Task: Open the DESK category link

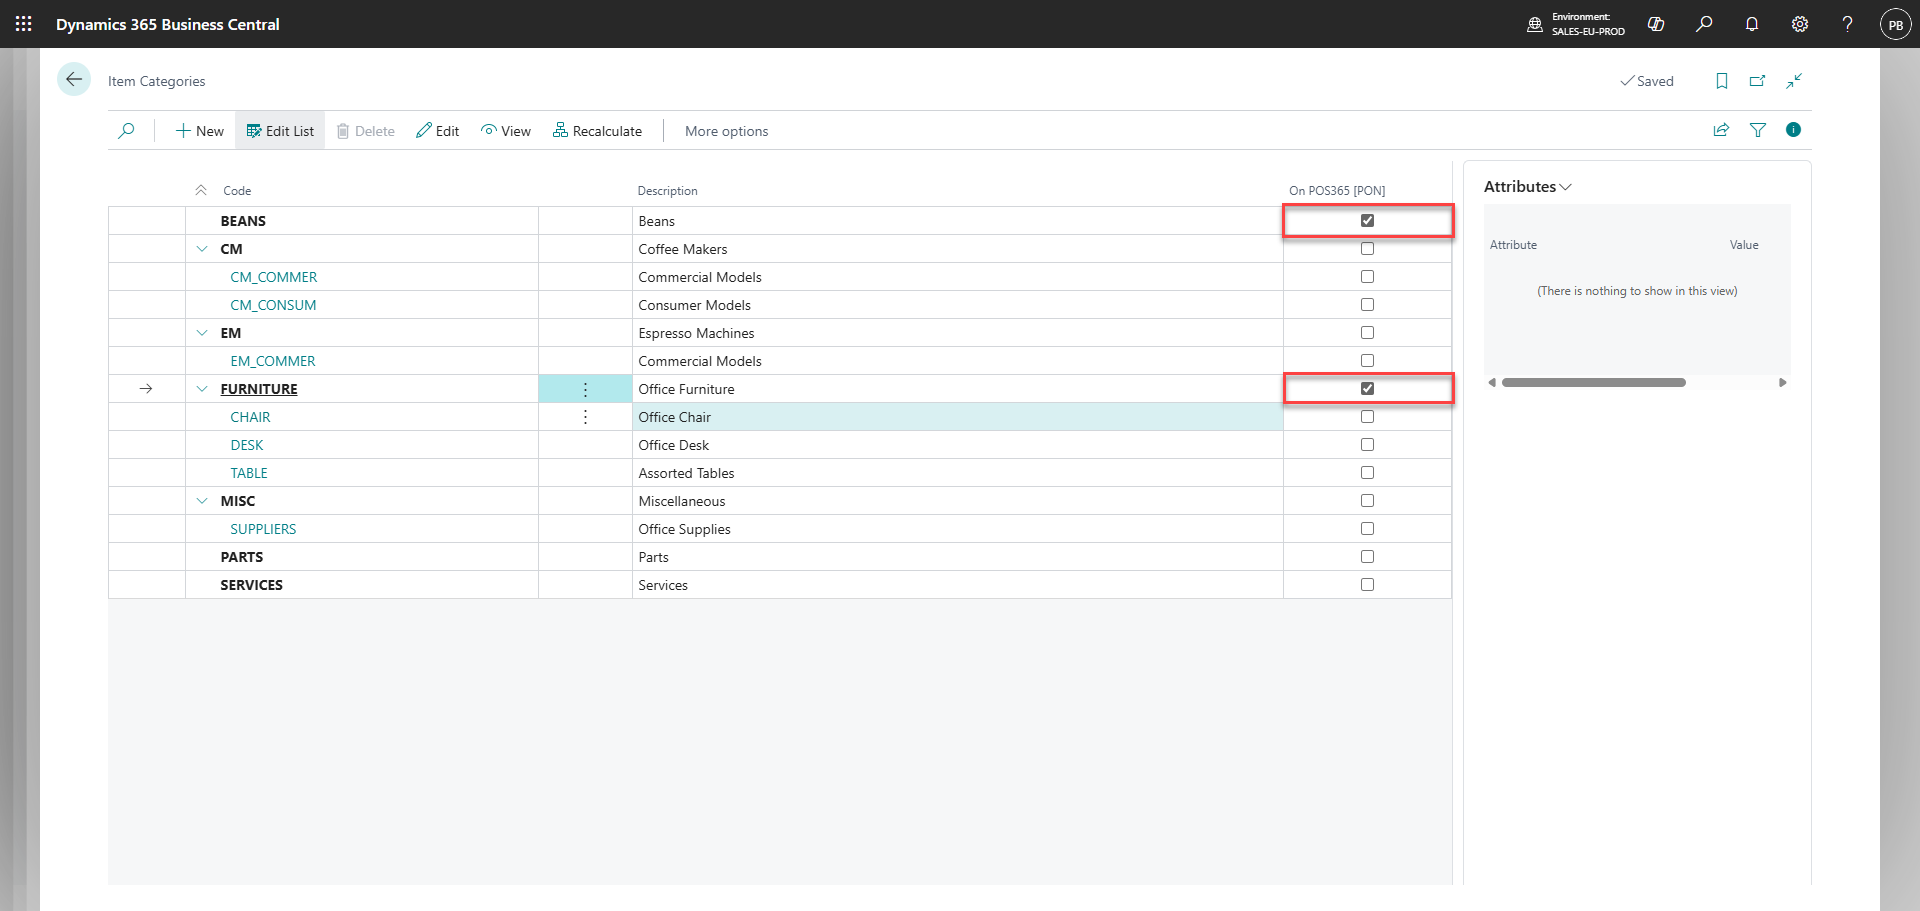Action: click(x=247, y=445)
